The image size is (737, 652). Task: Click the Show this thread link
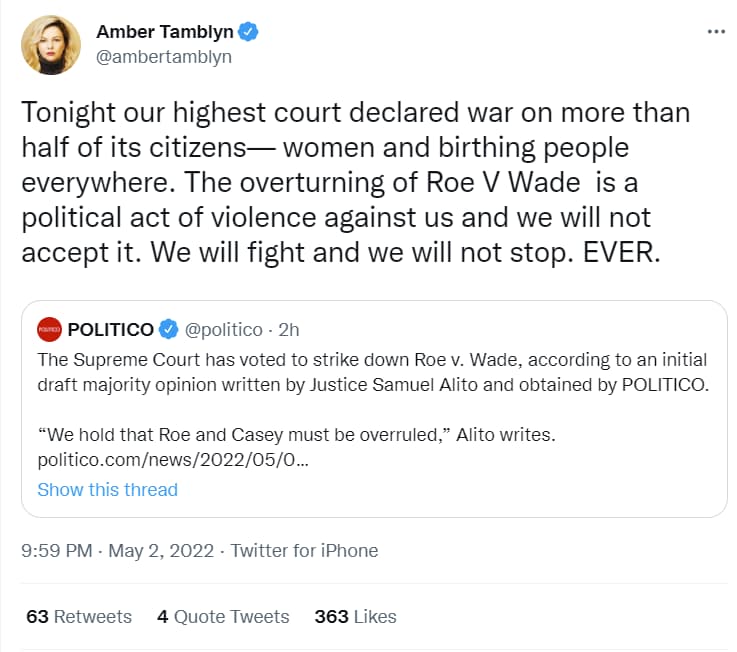[108, 489]
